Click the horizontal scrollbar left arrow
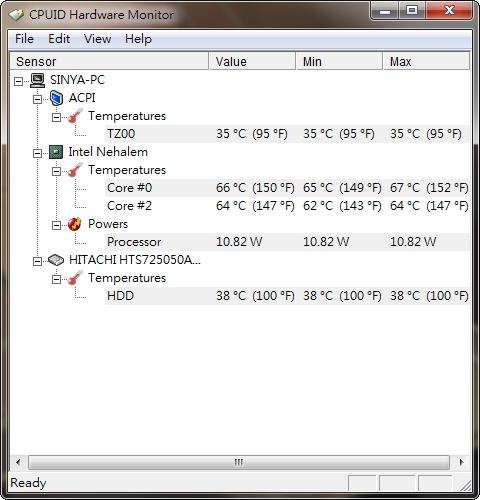This screenshot has height=500, width=480. [x=18, y=462]
